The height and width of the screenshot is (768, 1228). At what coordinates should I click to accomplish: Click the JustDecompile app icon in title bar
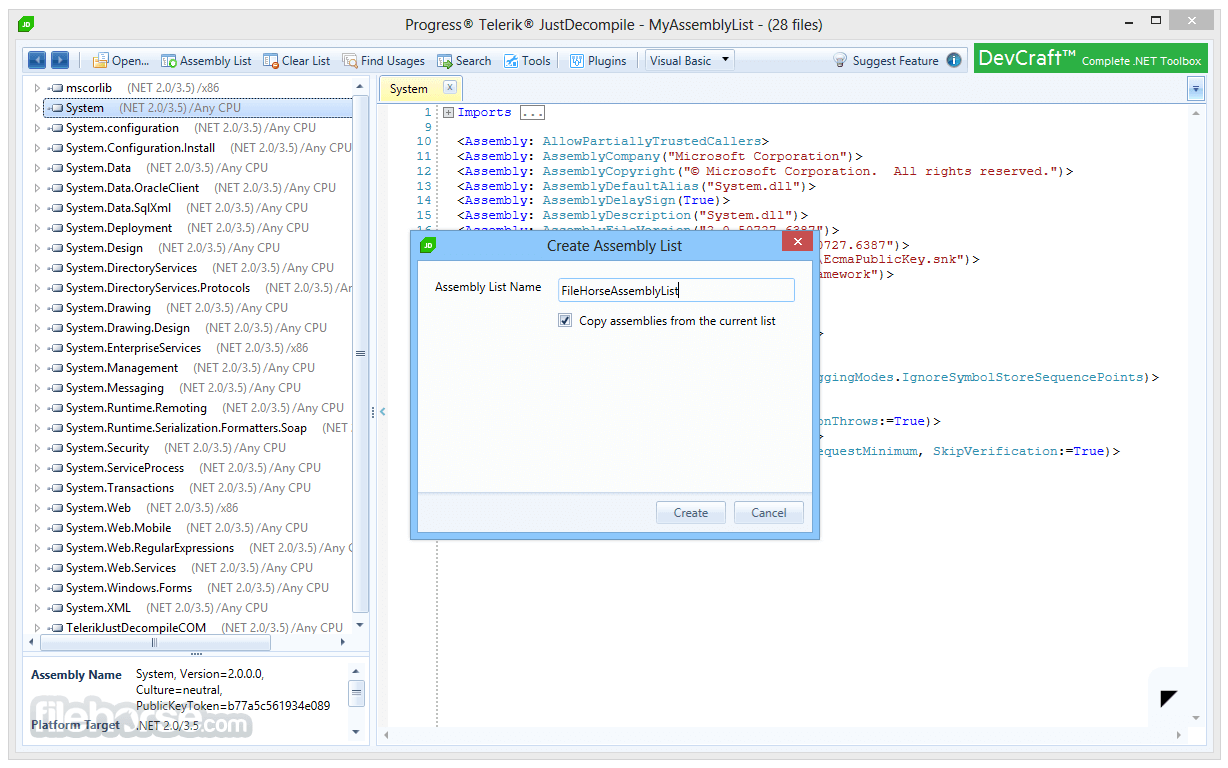[x=26, y=24]
